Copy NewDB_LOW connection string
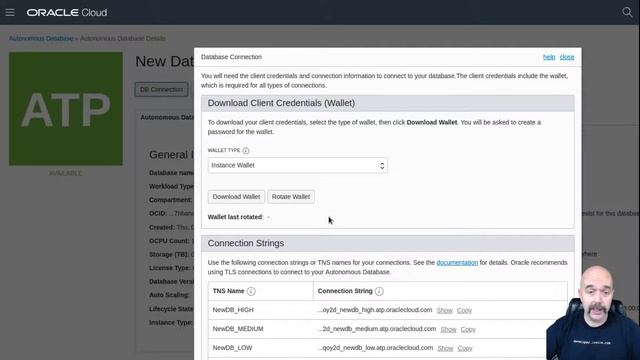The width and height of the screenshot is (640, 360). tap(465, 348)
